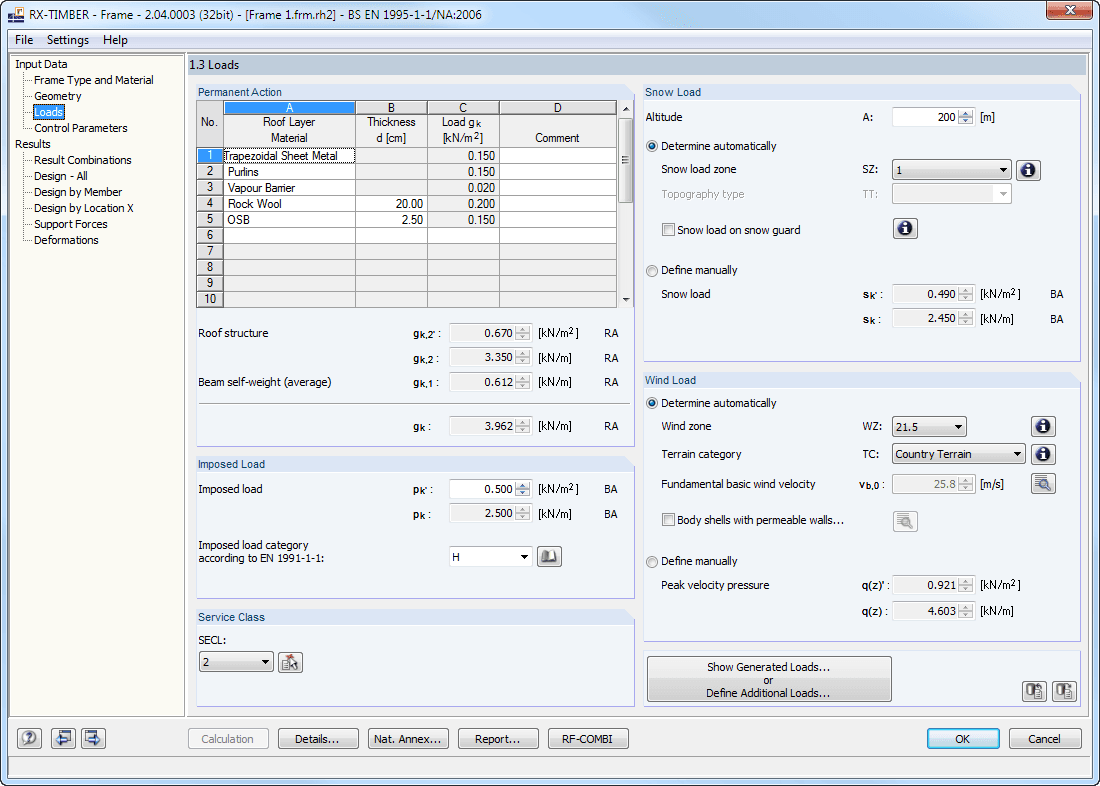This screenshot has width=1100, height=786.
Task: Open Deformations results item
Action: click(x=66, y=240)
